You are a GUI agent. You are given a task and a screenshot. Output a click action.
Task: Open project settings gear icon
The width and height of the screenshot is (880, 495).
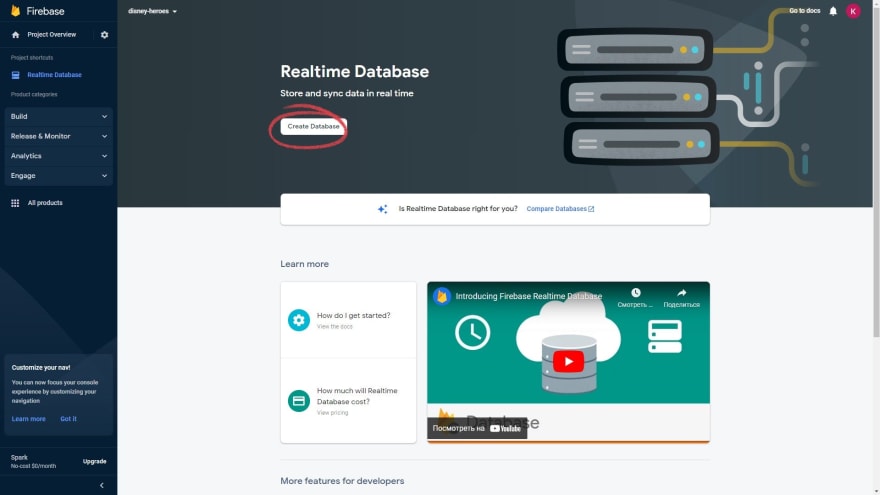tap(104, 35)
